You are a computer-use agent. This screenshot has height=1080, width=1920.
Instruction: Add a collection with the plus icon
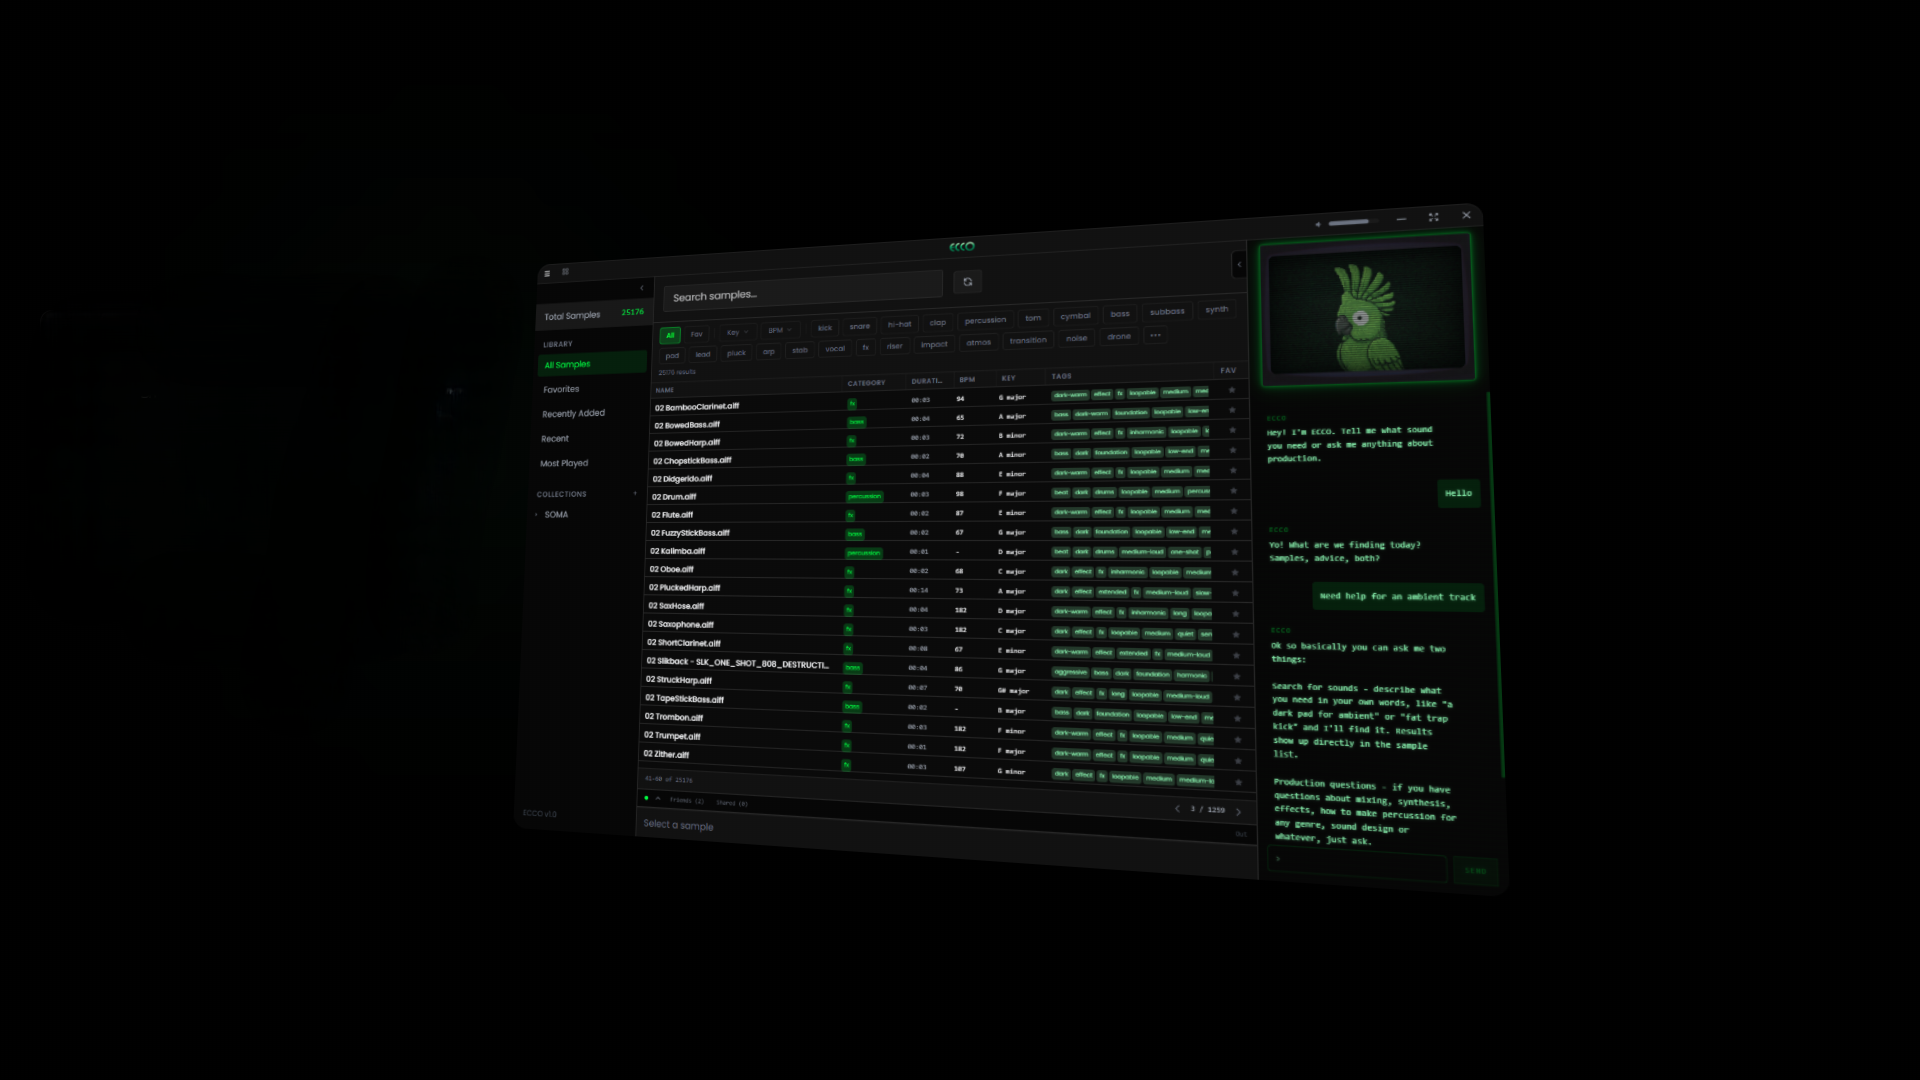[635, 493]
